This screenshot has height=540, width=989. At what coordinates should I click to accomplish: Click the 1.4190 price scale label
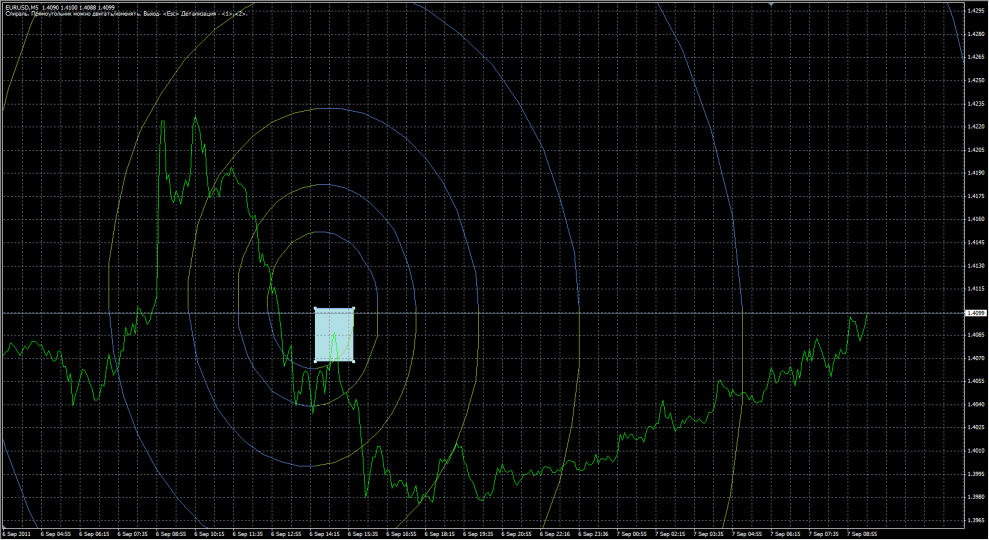(x=975, y=173)
